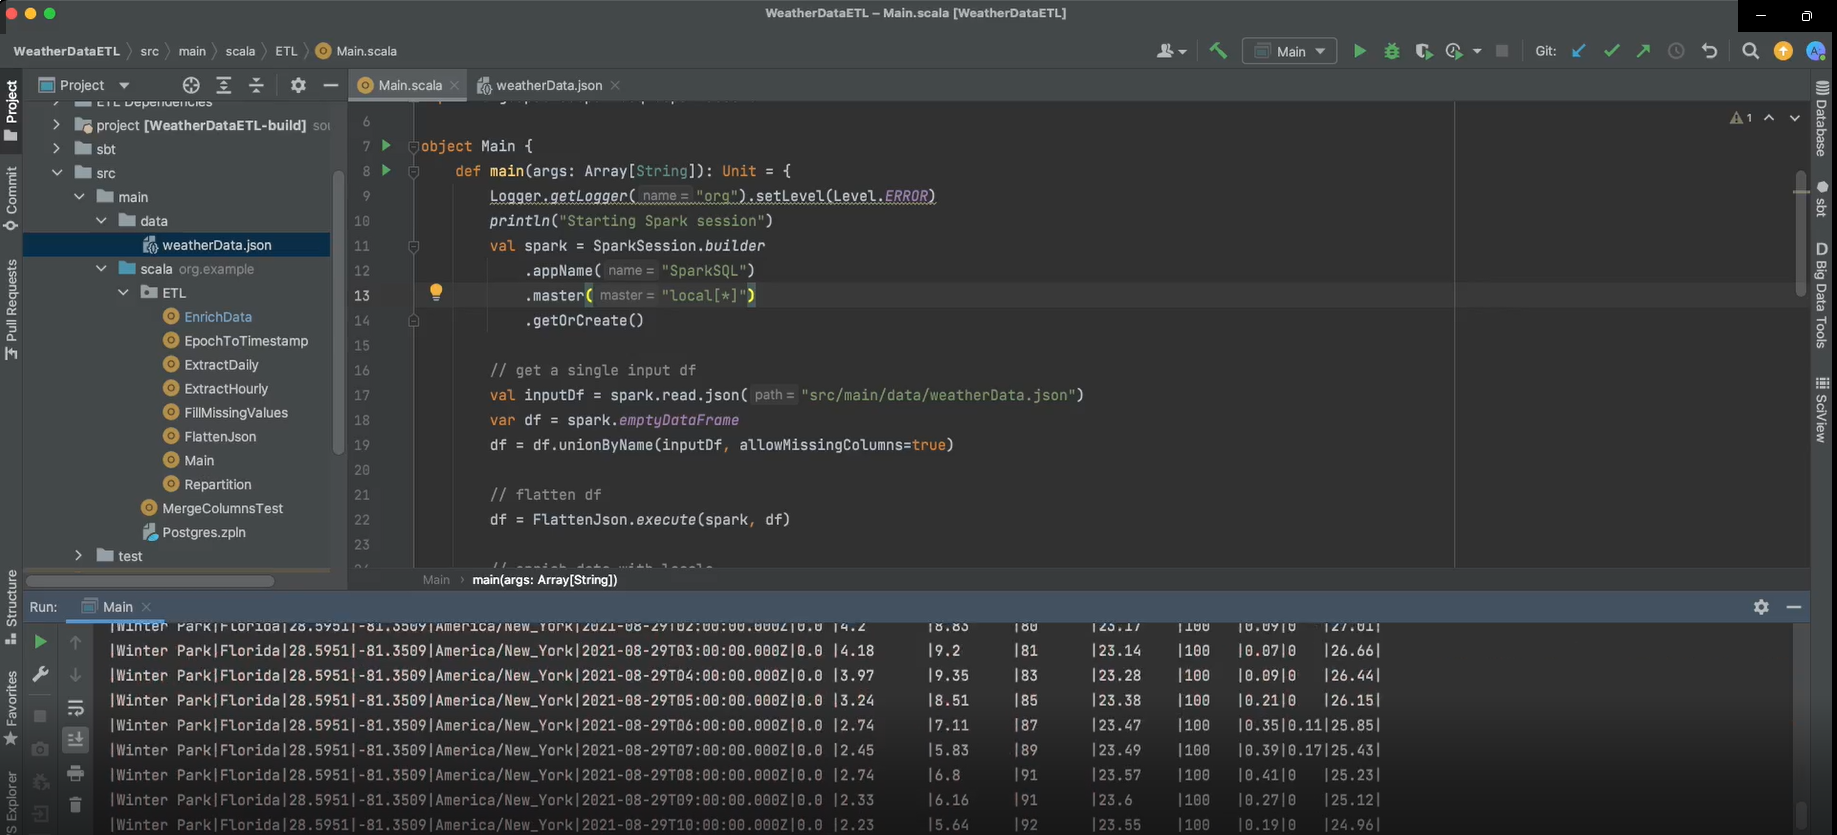The height and width of the screenshot is (835, 1837).
Task: Click ETL in the breadcrumb navigation bar
Action: (x=286, y=51)
